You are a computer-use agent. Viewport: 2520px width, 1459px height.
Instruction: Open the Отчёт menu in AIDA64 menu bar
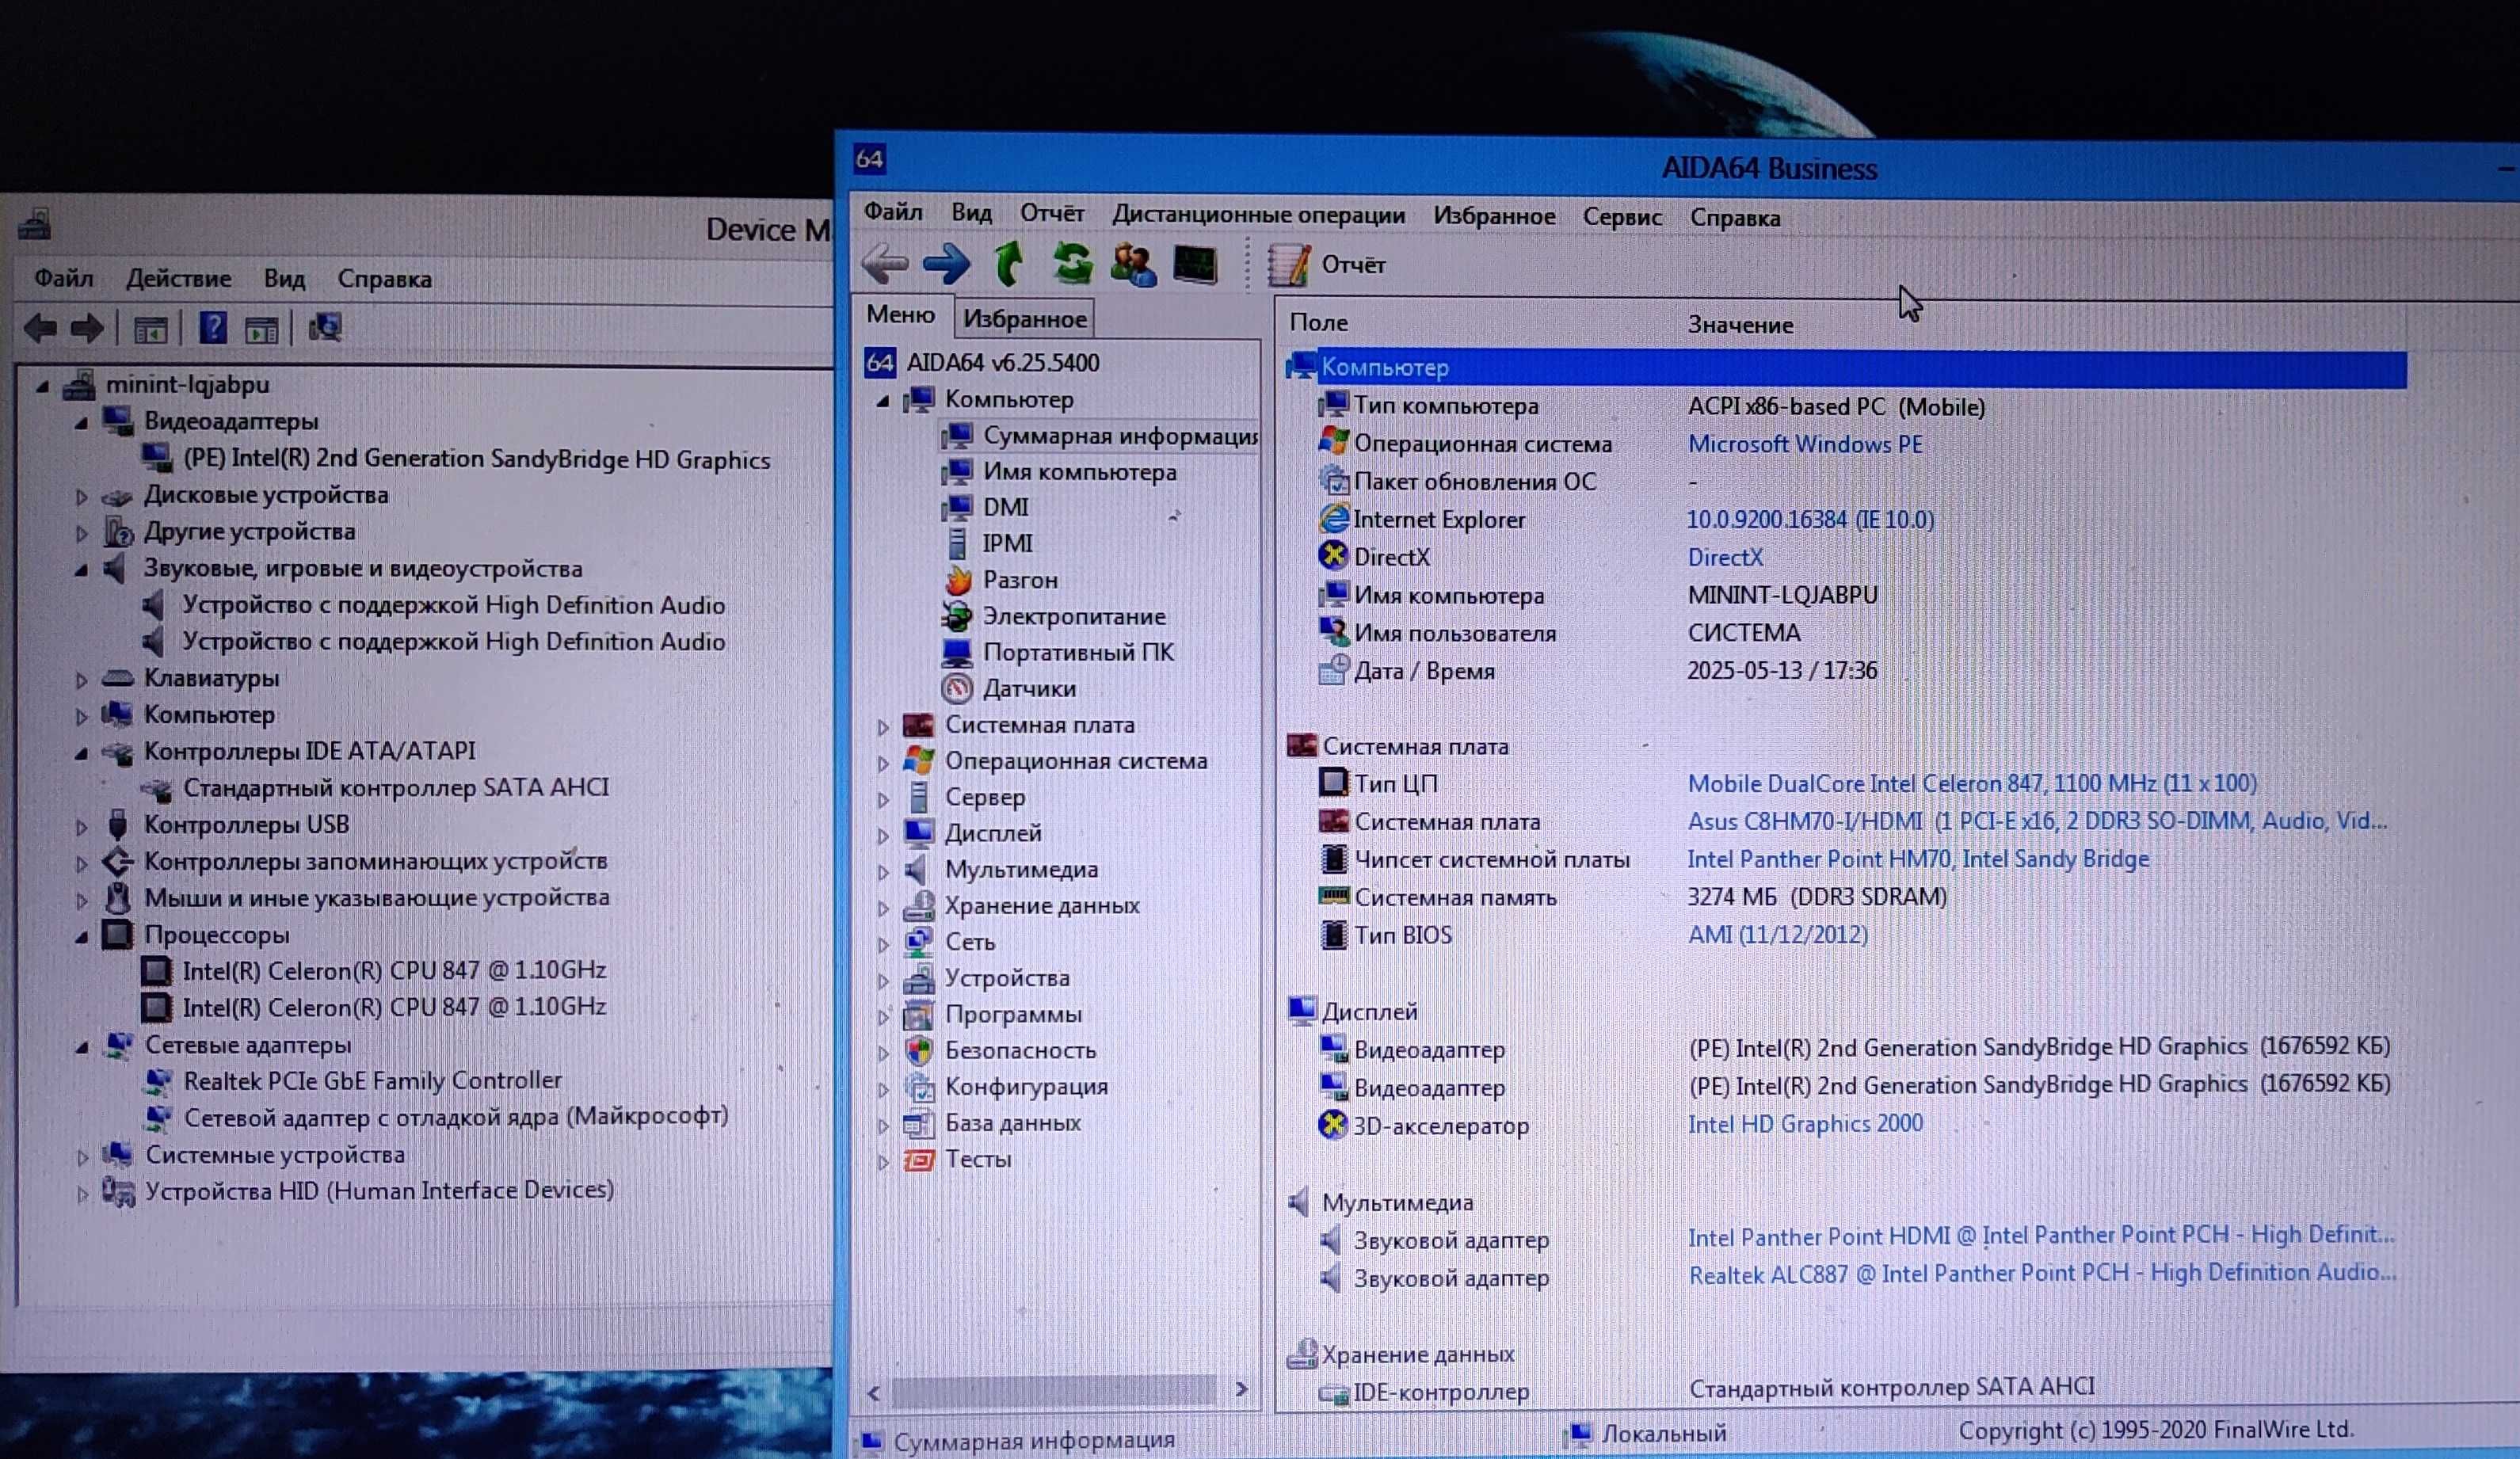1052,214
